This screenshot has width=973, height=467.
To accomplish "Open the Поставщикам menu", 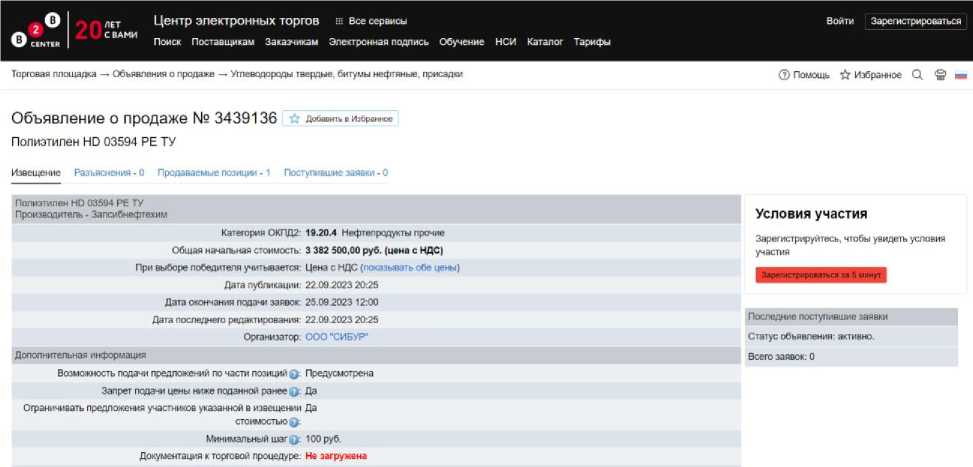I will click(x=223, y=42).
